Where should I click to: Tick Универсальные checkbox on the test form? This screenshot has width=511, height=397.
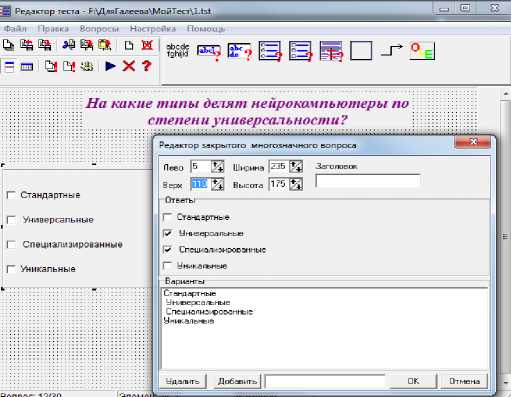(11, 220)
